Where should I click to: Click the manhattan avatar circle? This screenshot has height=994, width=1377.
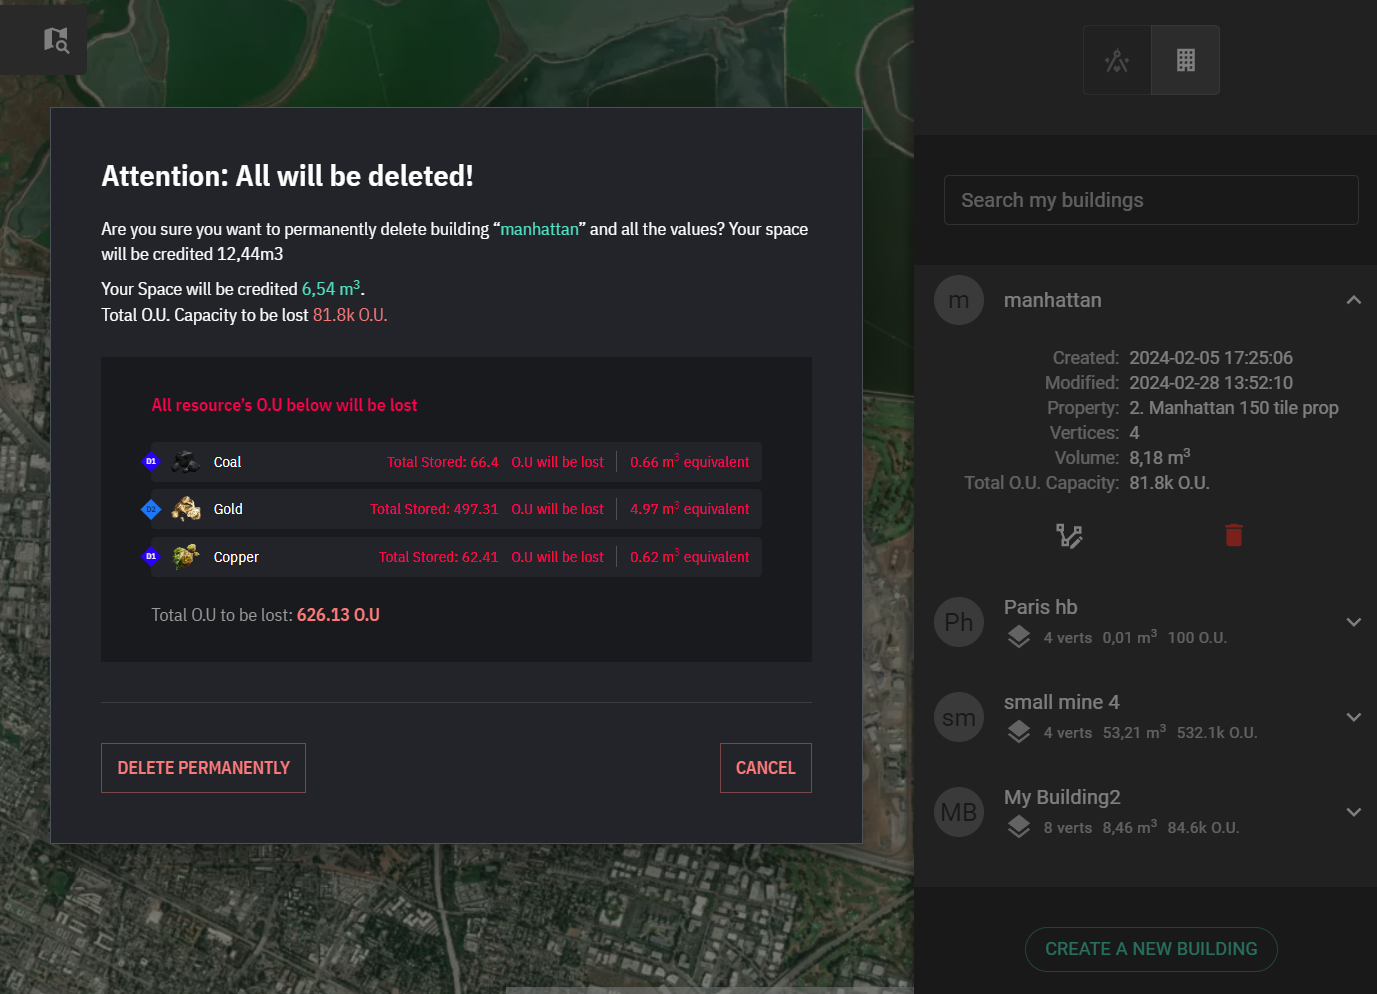click(958, 300)
